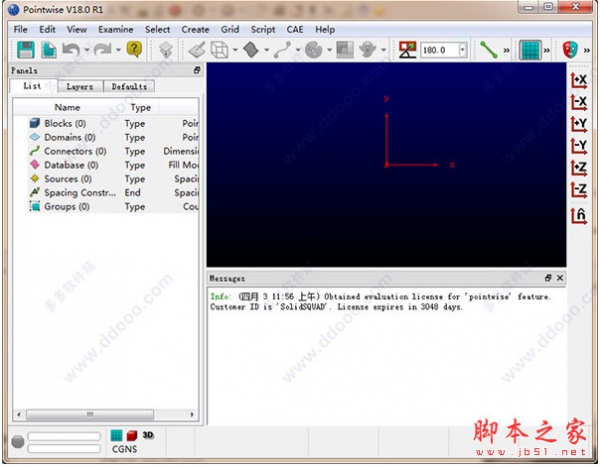Click the green connector draw icon
Image resolution: width=600 pixels, height=467 pixels.
(x=488, y=49)
